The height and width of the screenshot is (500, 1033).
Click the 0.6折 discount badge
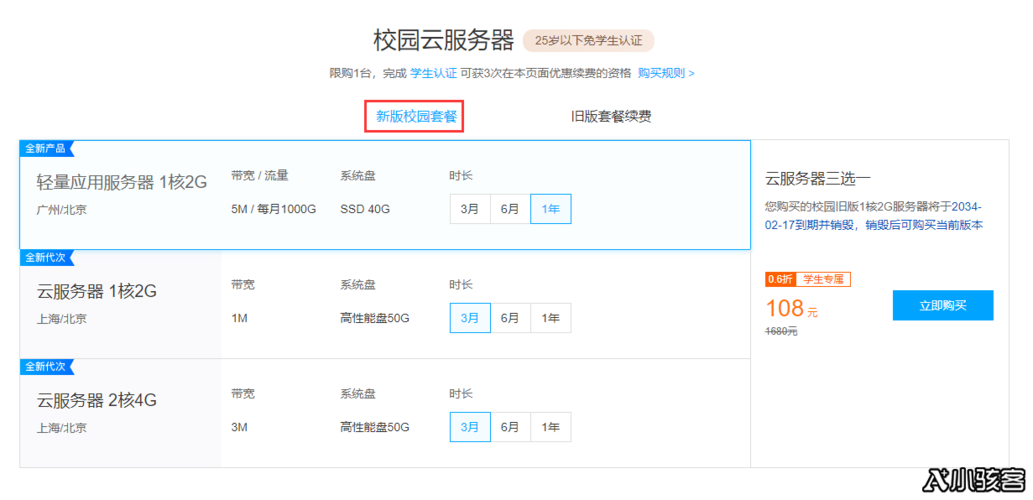pyautogui.click(x=780, y=279)
